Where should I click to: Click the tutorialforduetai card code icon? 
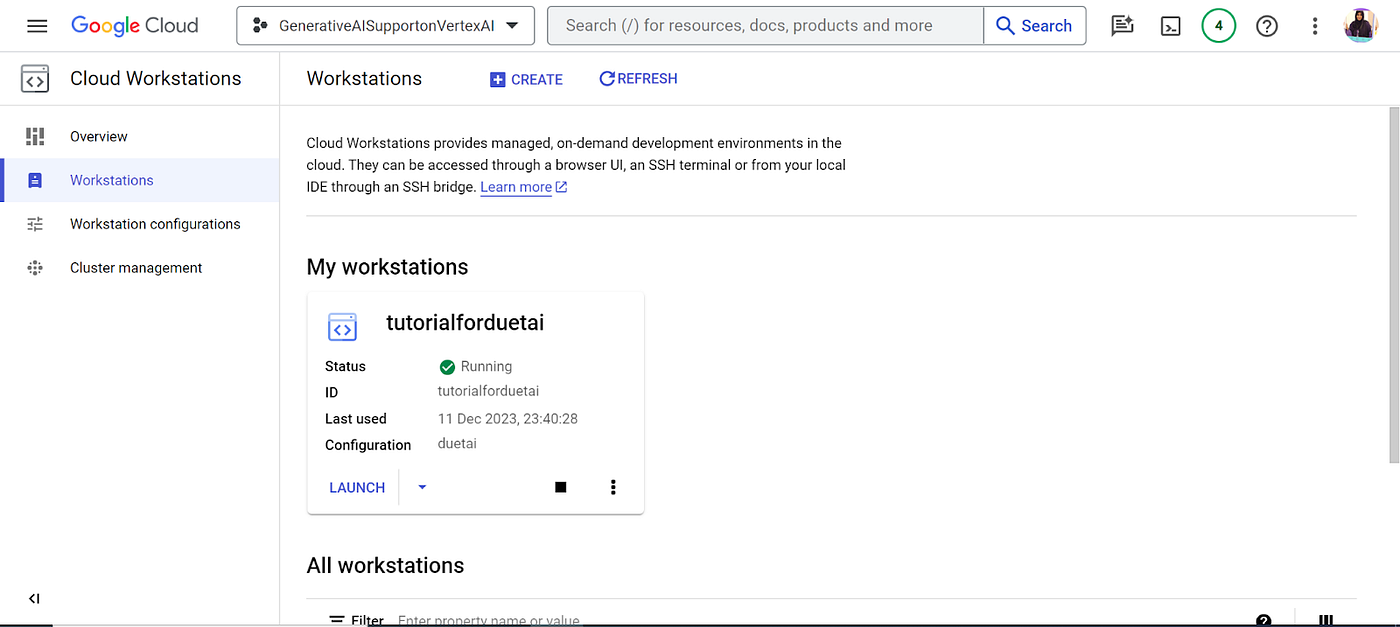tap(342, 326)
